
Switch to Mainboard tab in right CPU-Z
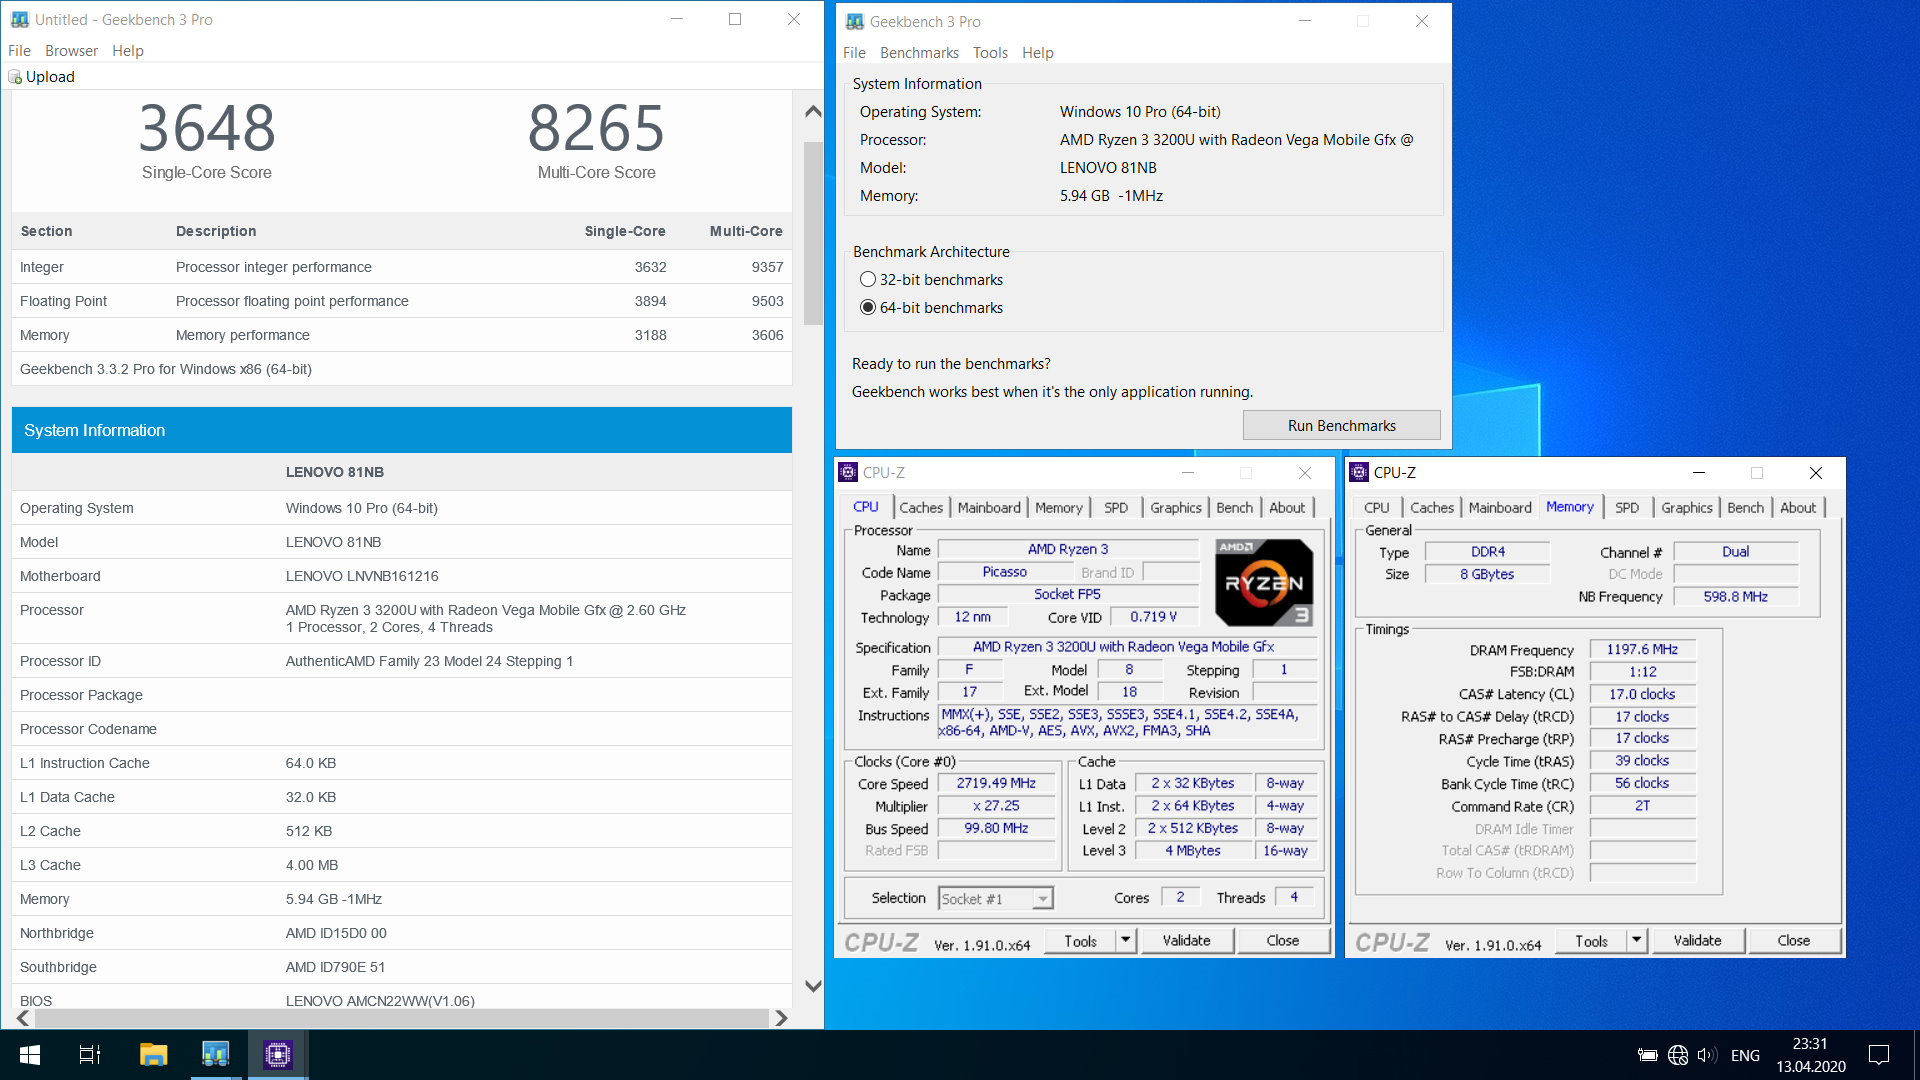[1499, 508]
